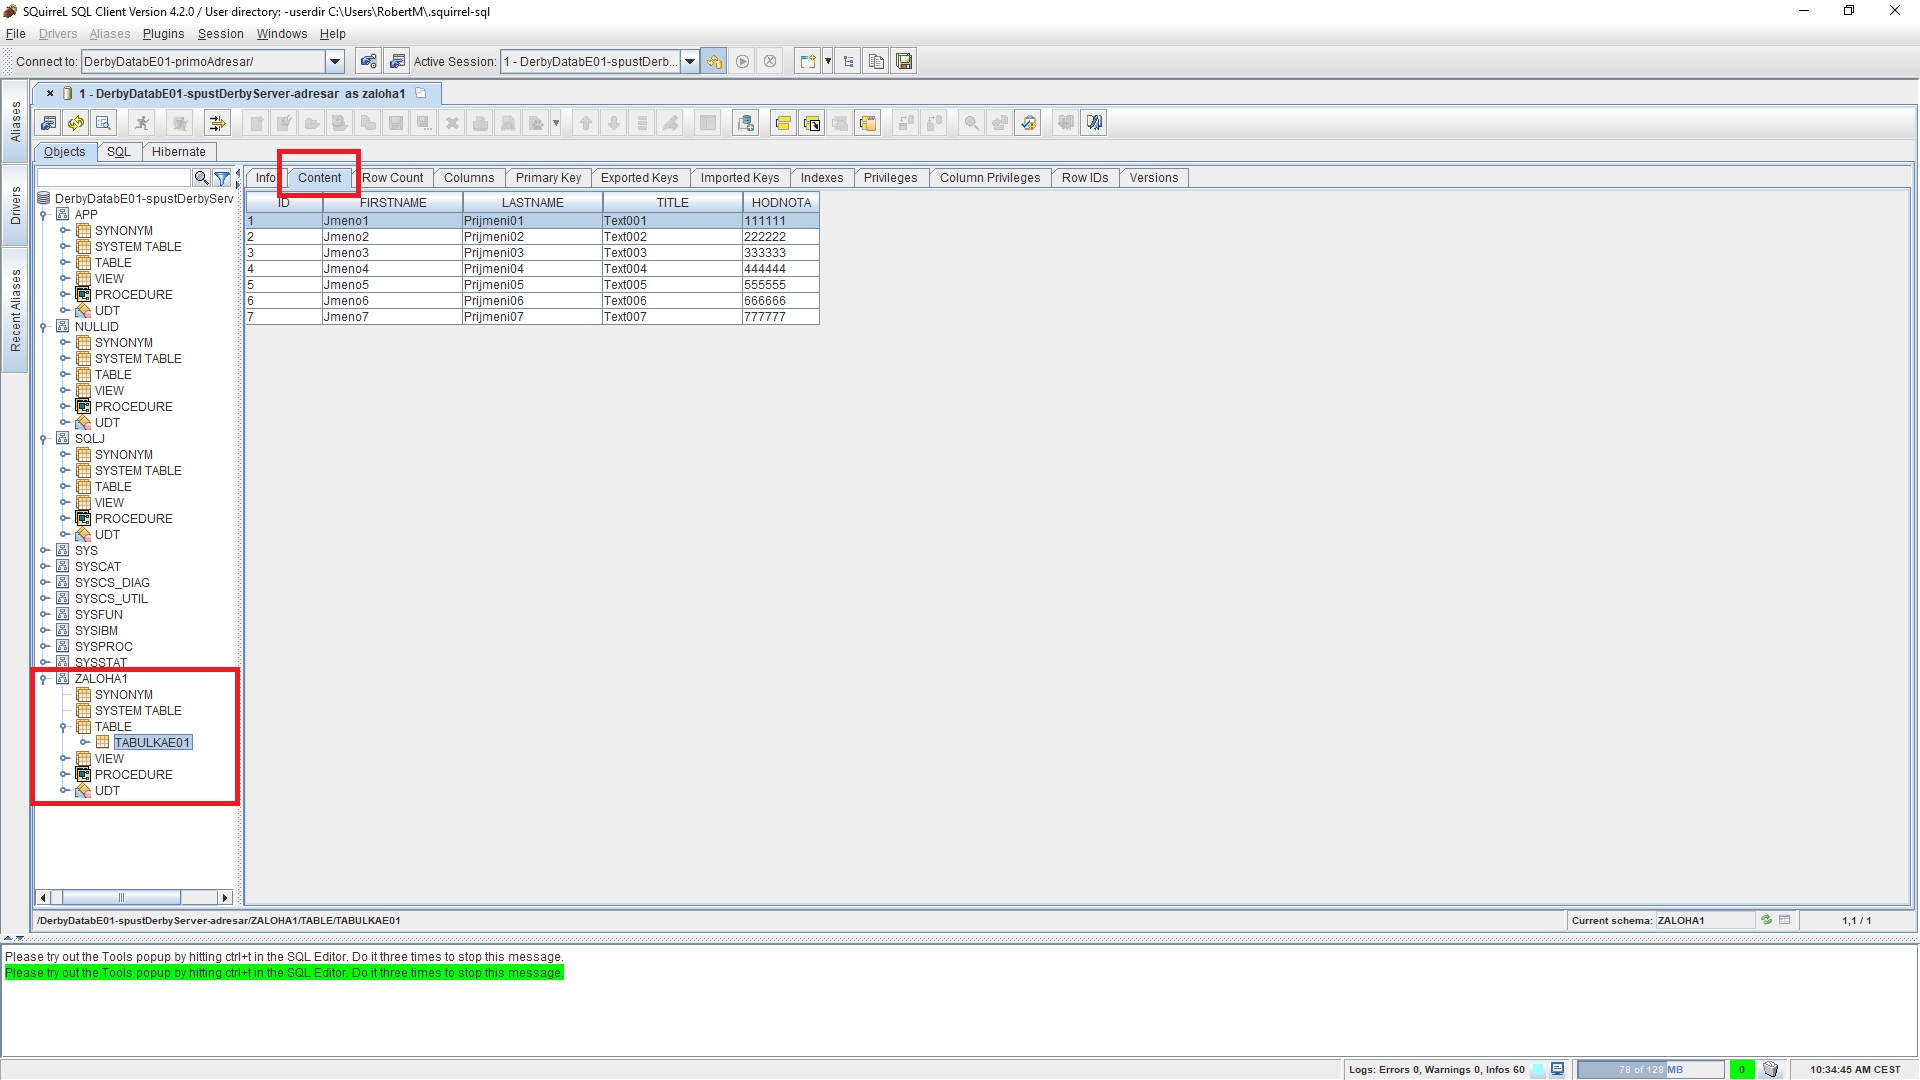Click the Hibernate tab in panel
Viewport: 1920px width, 1080px height.
(x=178, y=150)
